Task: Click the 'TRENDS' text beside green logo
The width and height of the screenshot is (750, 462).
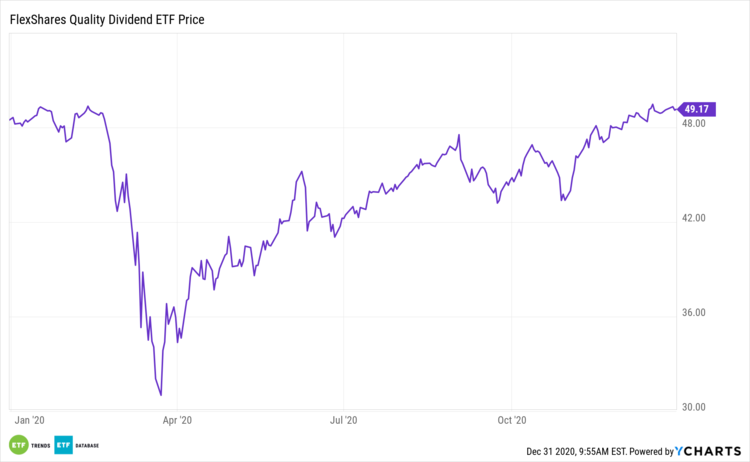Action: pos(41,444)
